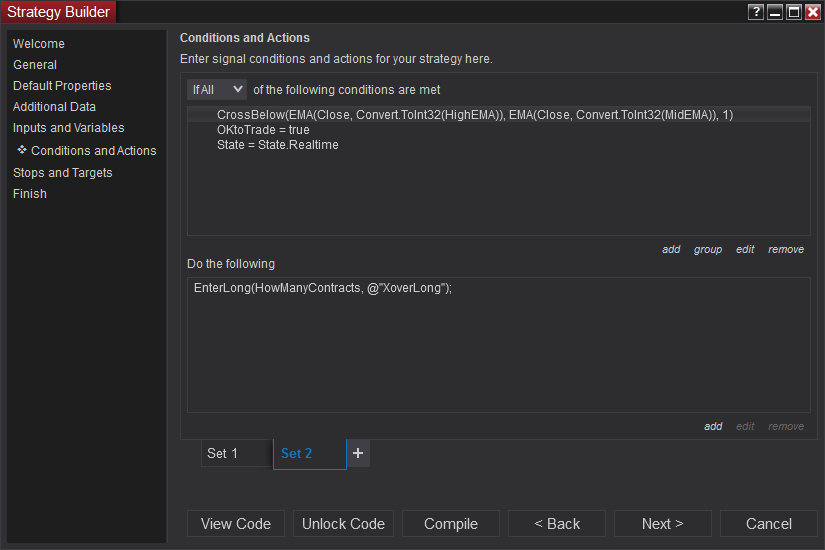Edit the selected condition
Image resolution: width=825 pixels, height=550 pixels.
pos(745,250)
